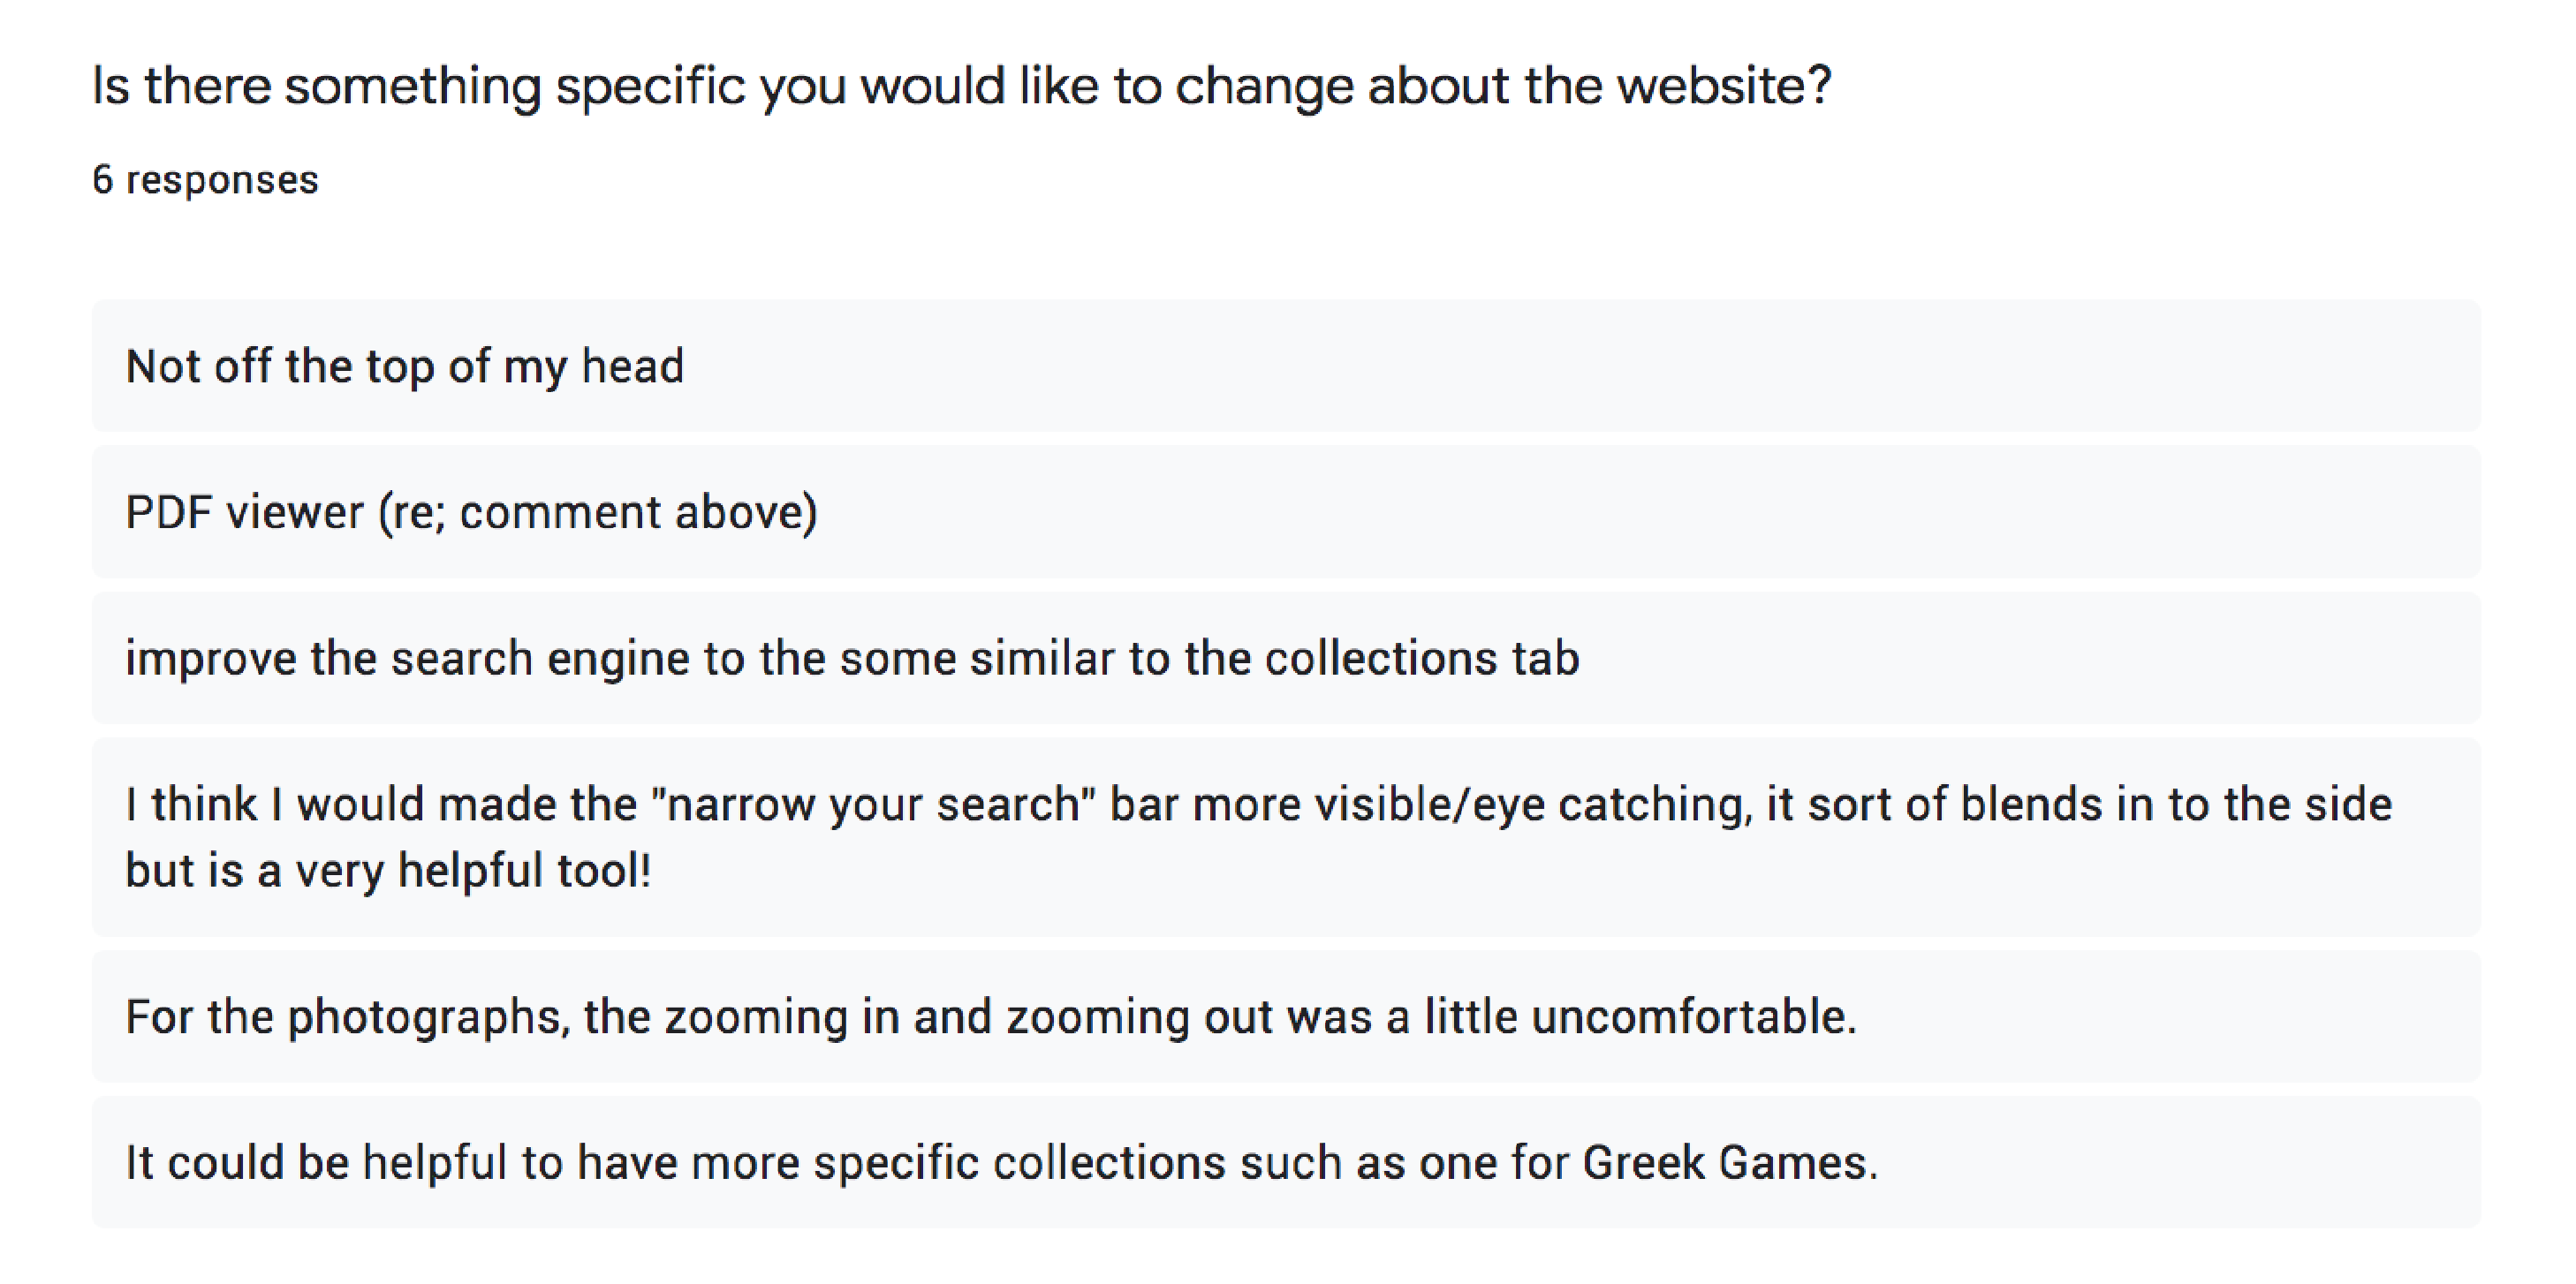
Task: Click the quoted "narrow your search" phrase
Action: pos(872,805)
